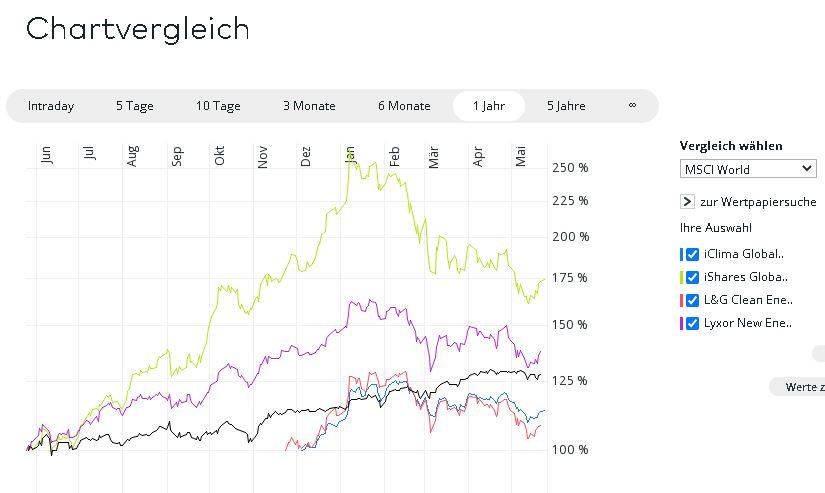This screenshot has width=825, height=493.
Task: Switch chart to 6 Monate
Action: pyautogui.click(x=404, y=106)
